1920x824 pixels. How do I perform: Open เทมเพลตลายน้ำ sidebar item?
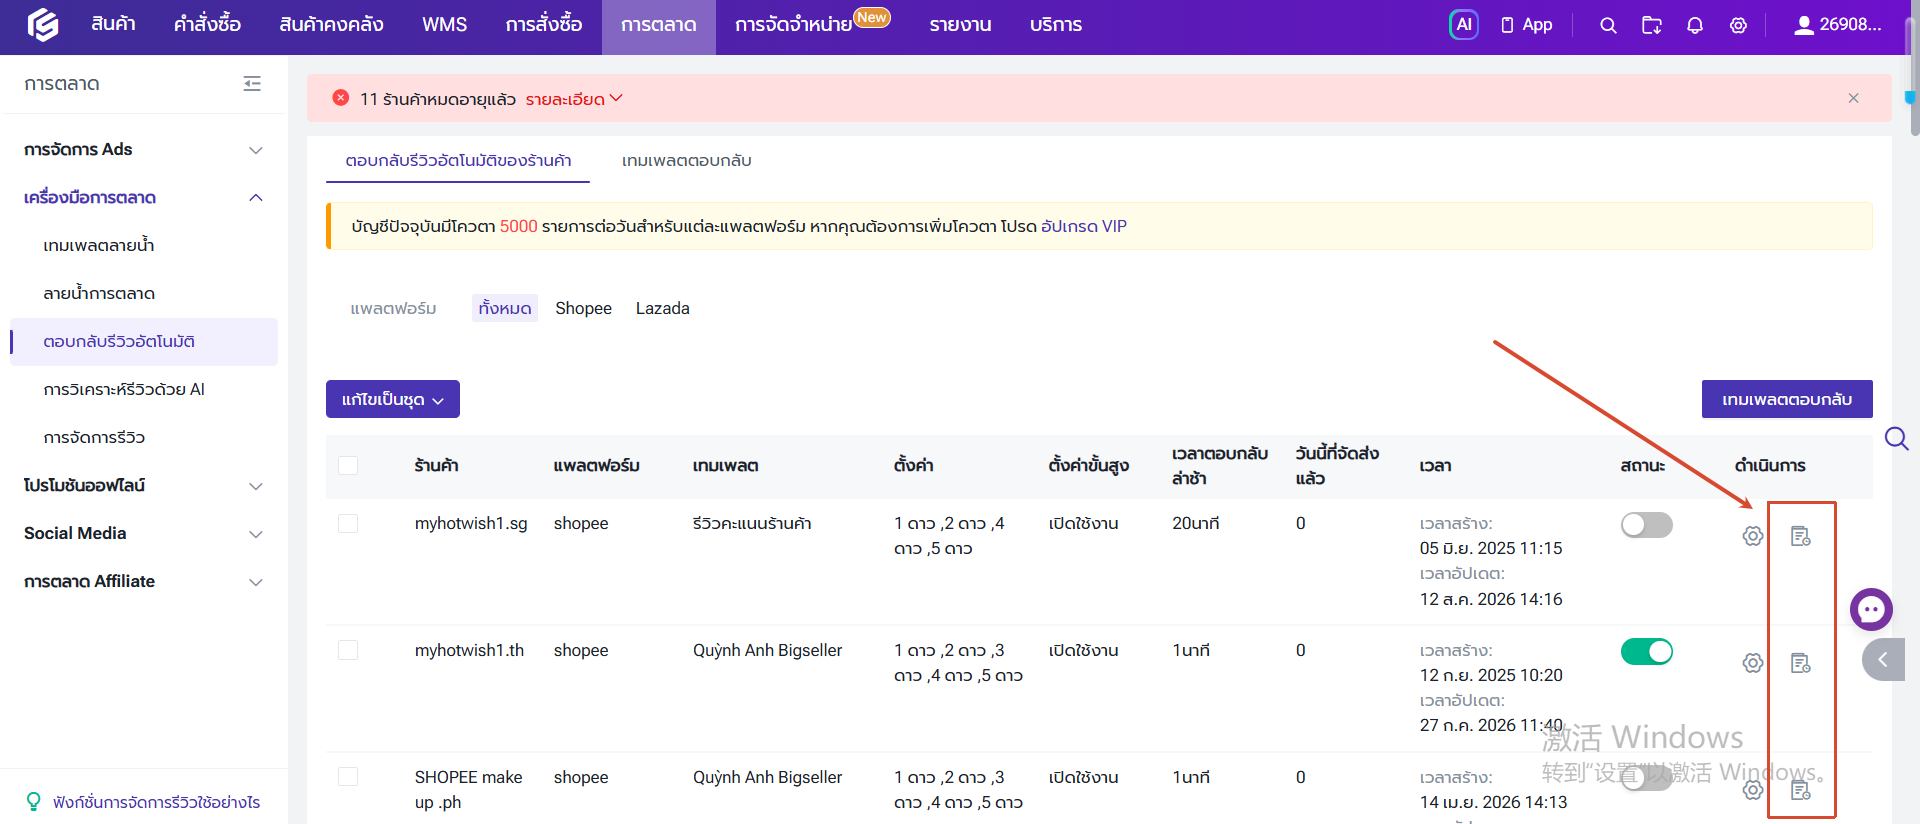click(x=144, y=246)
